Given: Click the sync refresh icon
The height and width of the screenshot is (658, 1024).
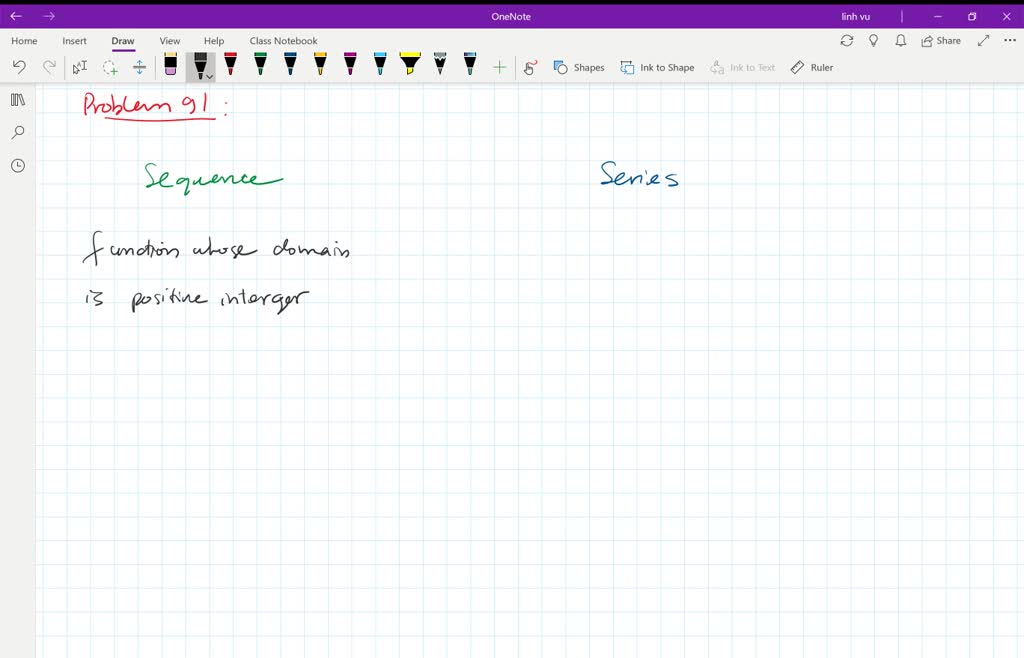Looking at the screenshot, I should coord(847,40).
